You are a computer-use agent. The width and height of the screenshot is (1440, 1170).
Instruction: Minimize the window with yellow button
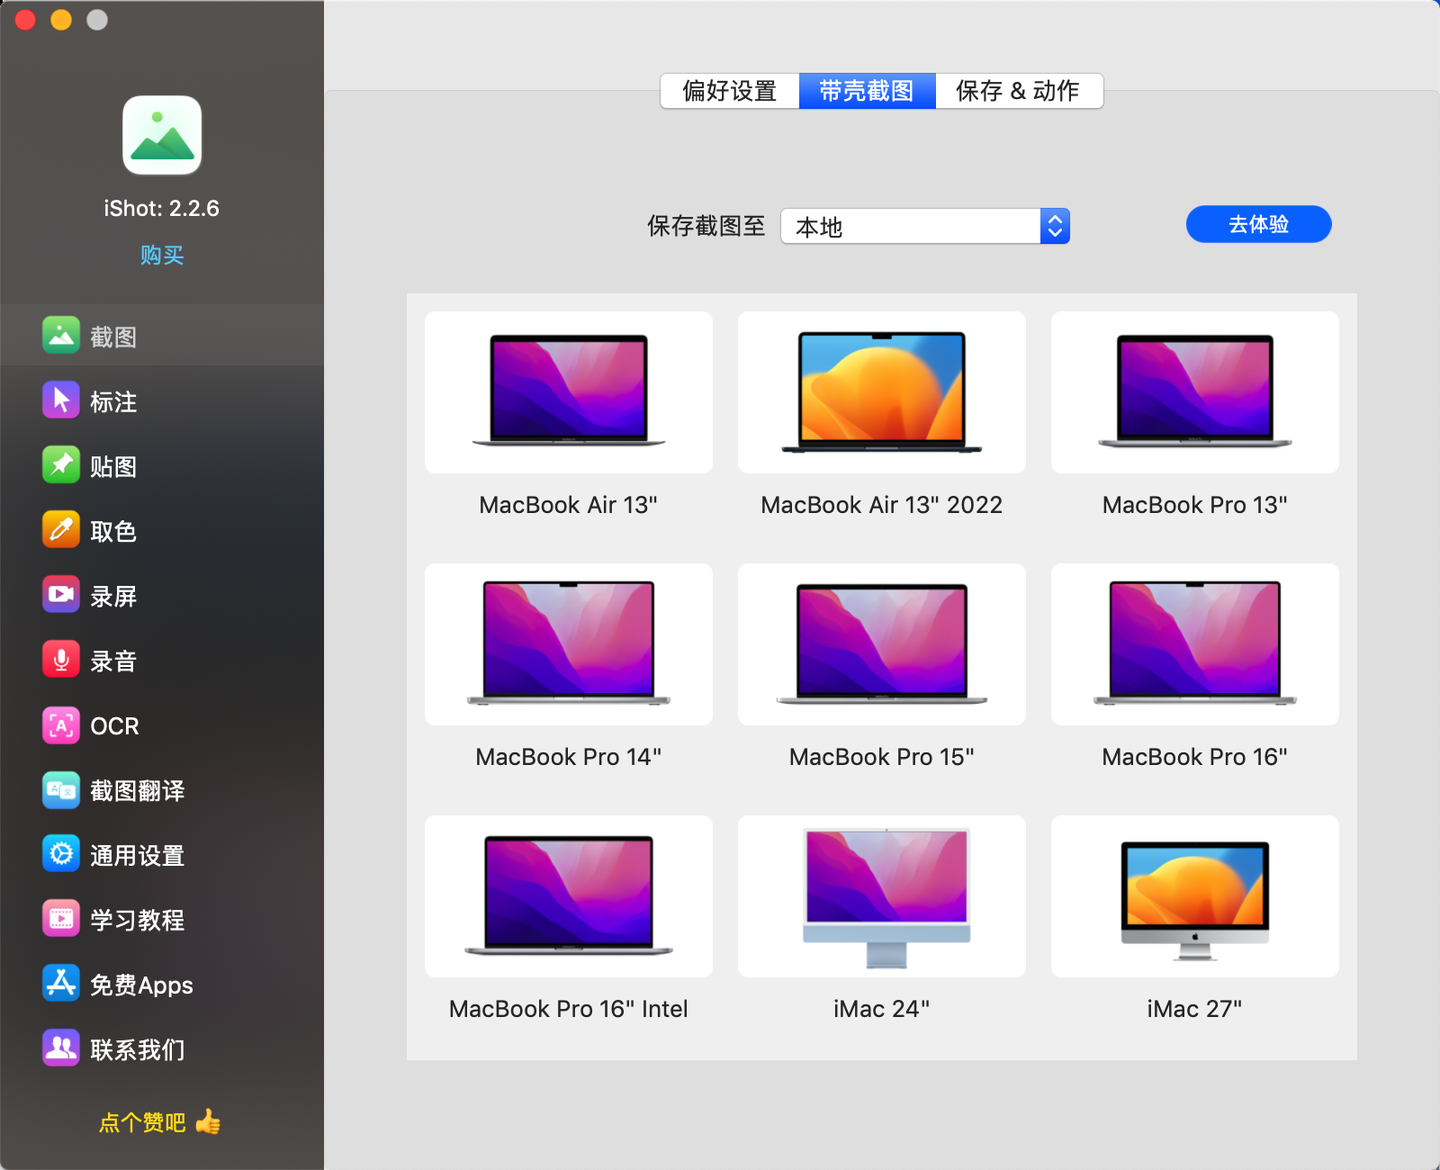pos(61,20)
